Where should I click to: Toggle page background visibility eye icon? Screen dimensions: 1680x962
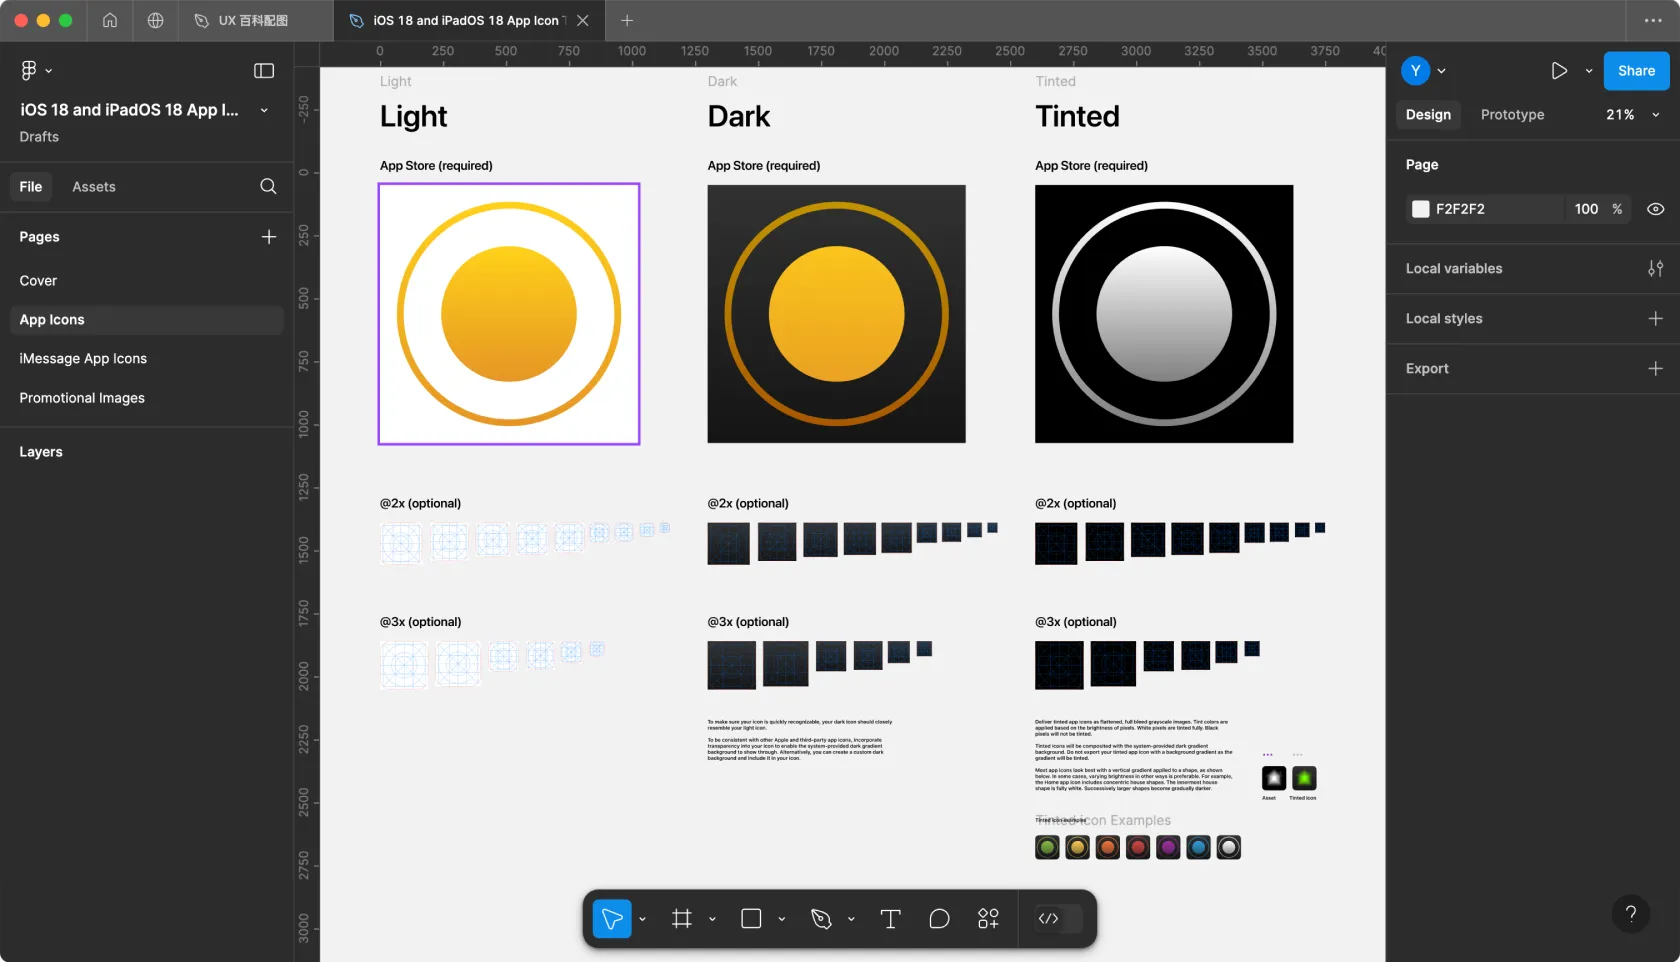(1655, 209)
